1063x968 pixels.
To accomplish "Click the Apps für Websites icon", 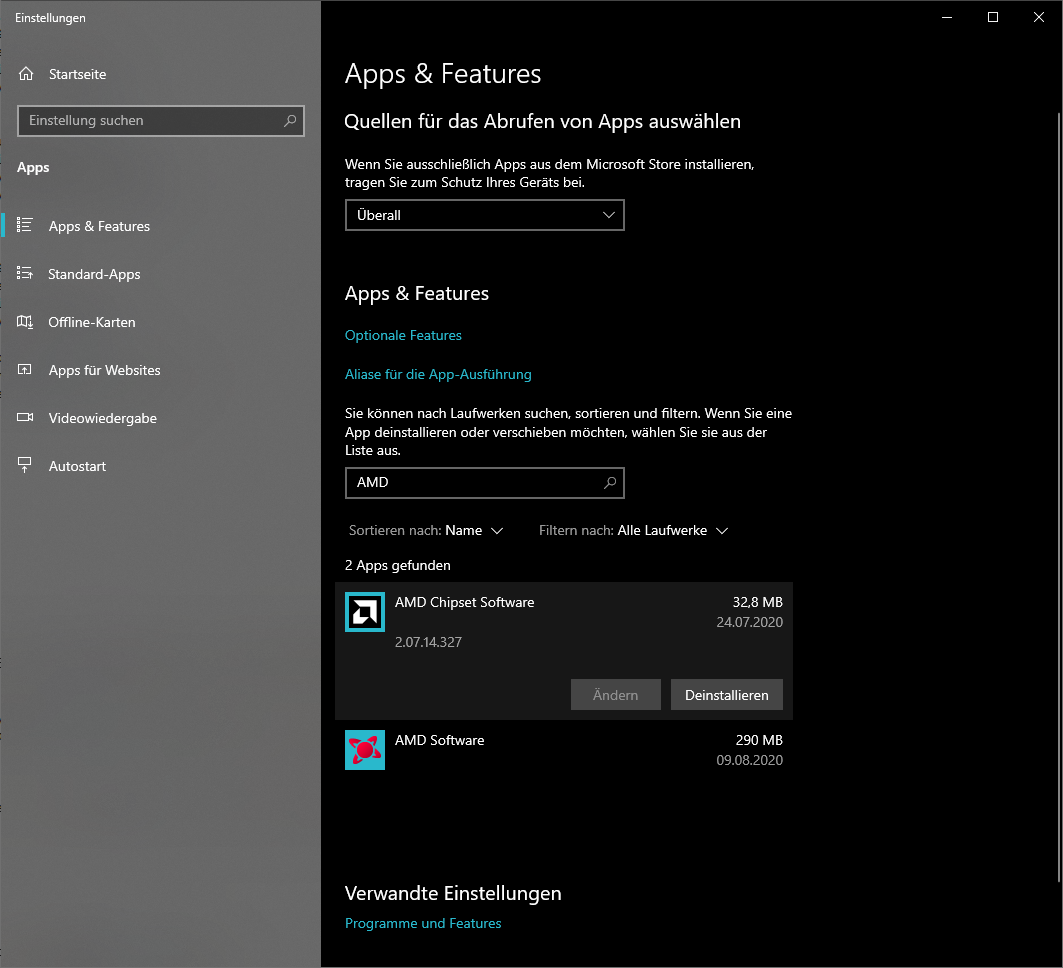I will (24, 369).
